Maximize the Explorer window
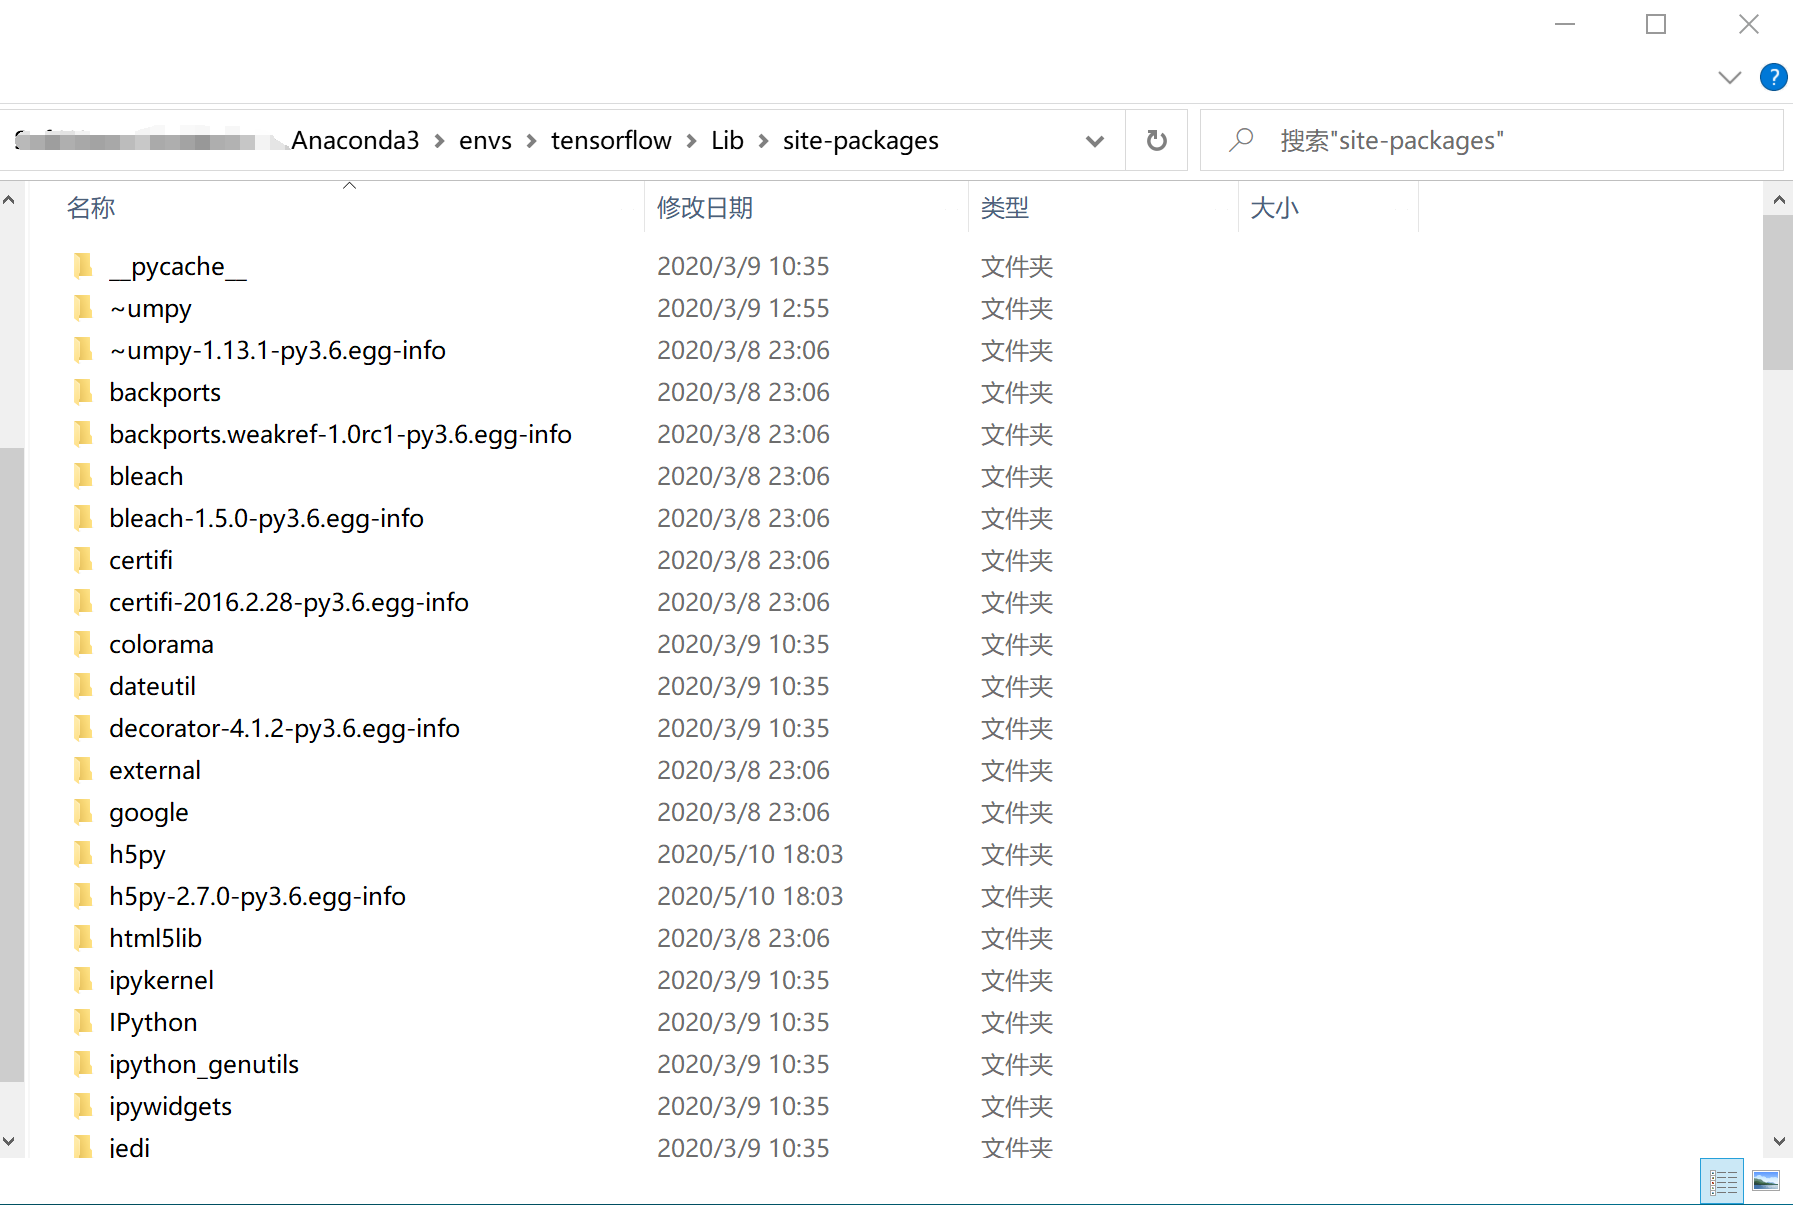 click(x=1656, y=24)
